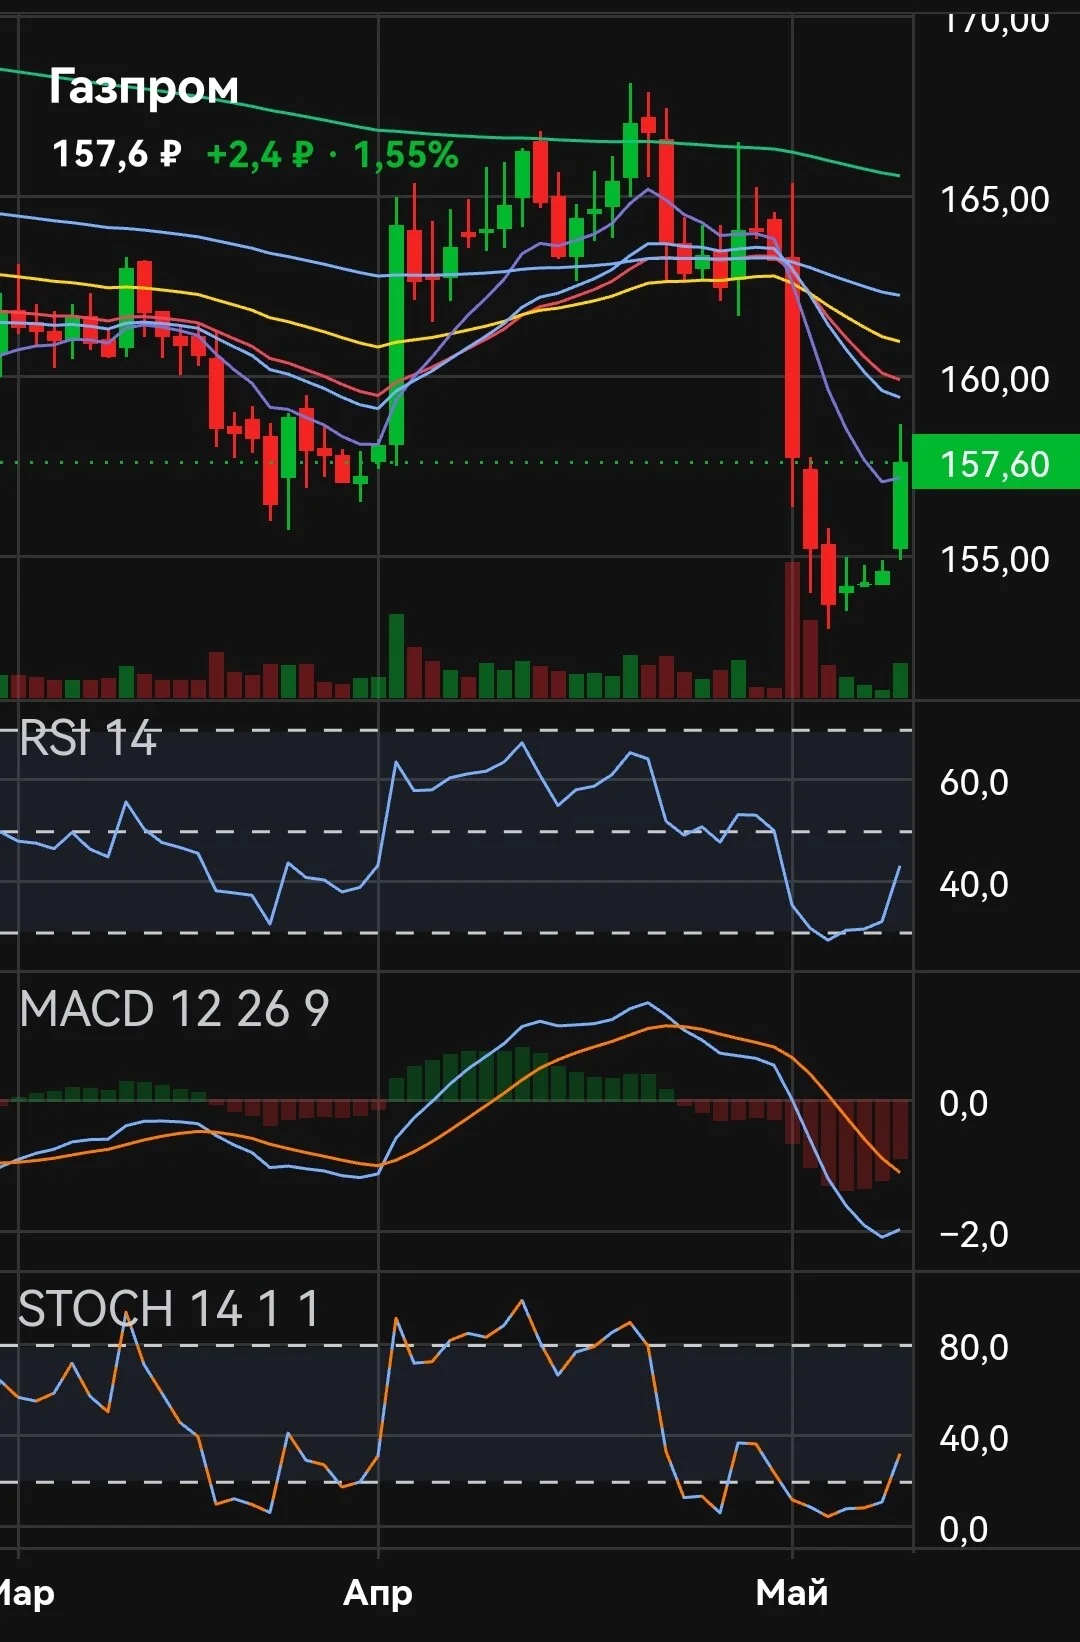The image size is (1080, 1642).
Task: Tap the 165,00 price axis label
Action: tap(995, 199)
